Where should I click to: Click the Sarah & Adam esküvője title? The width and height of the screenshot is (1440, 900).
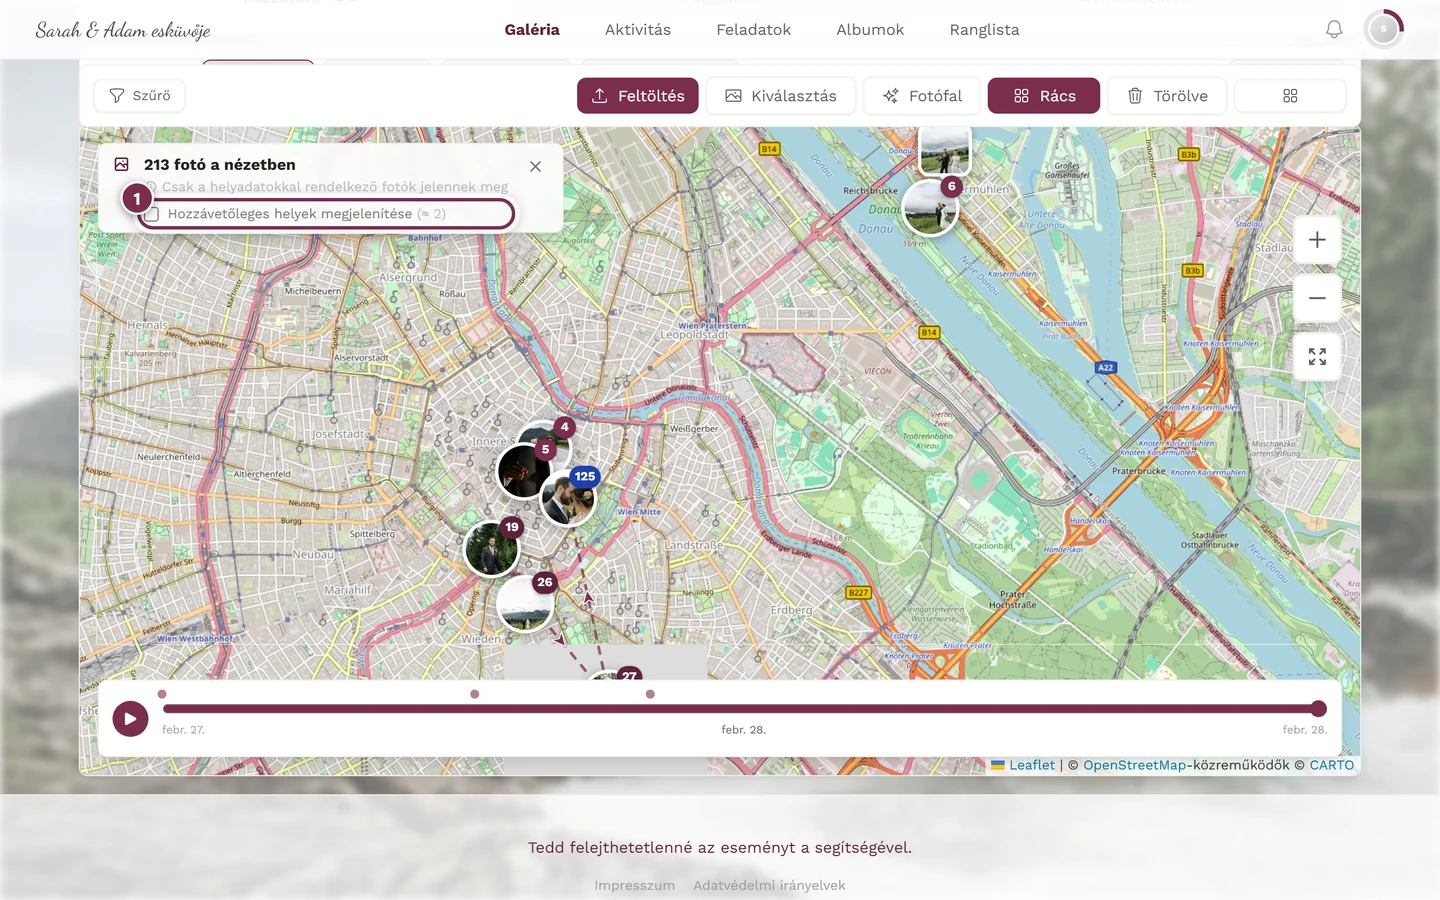point(123,30)
